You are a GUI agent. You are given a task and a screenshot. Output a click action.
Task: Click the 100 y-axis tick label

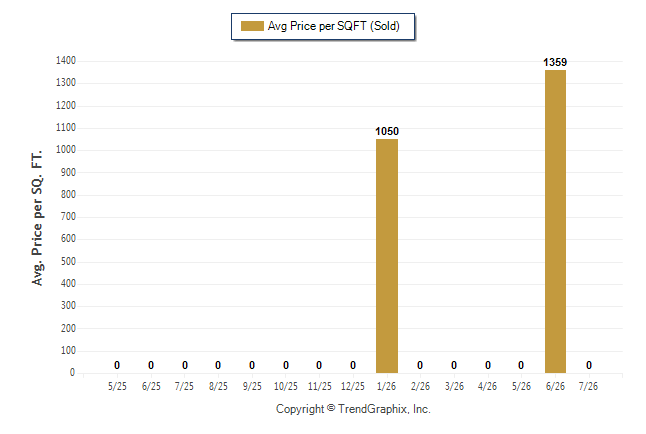pos(68,350)
